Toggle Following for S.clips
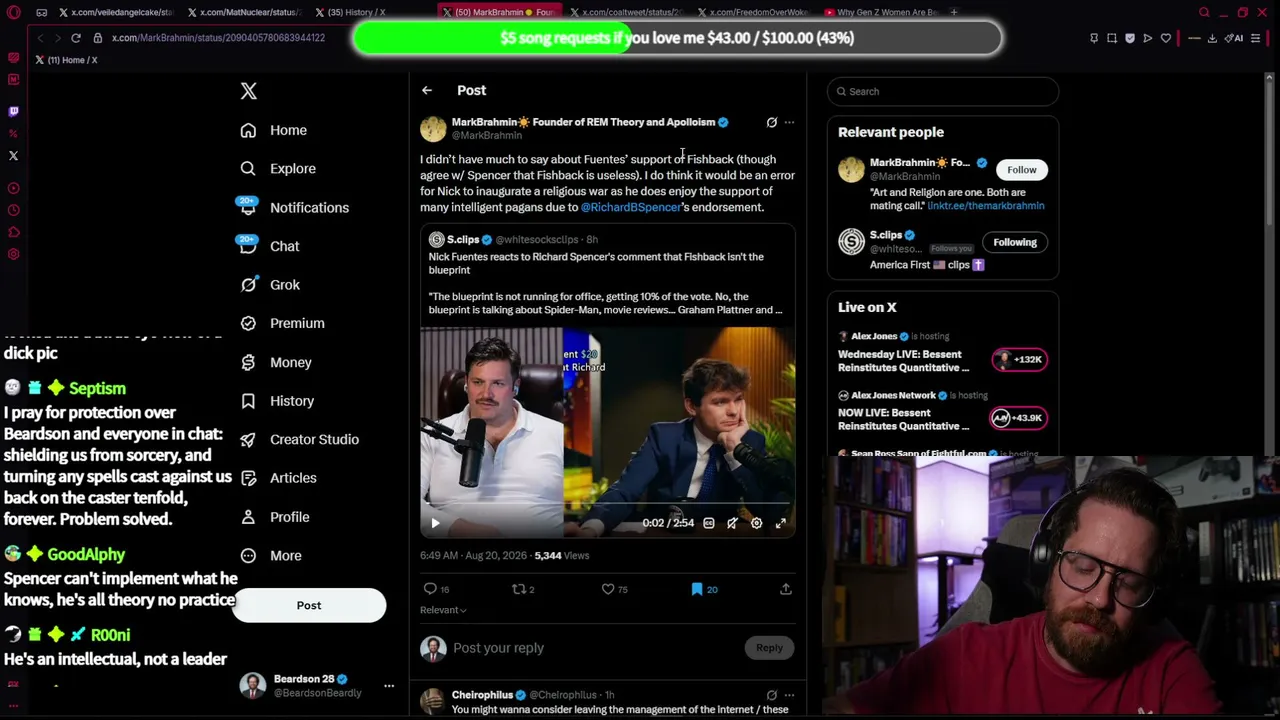 1014,242
